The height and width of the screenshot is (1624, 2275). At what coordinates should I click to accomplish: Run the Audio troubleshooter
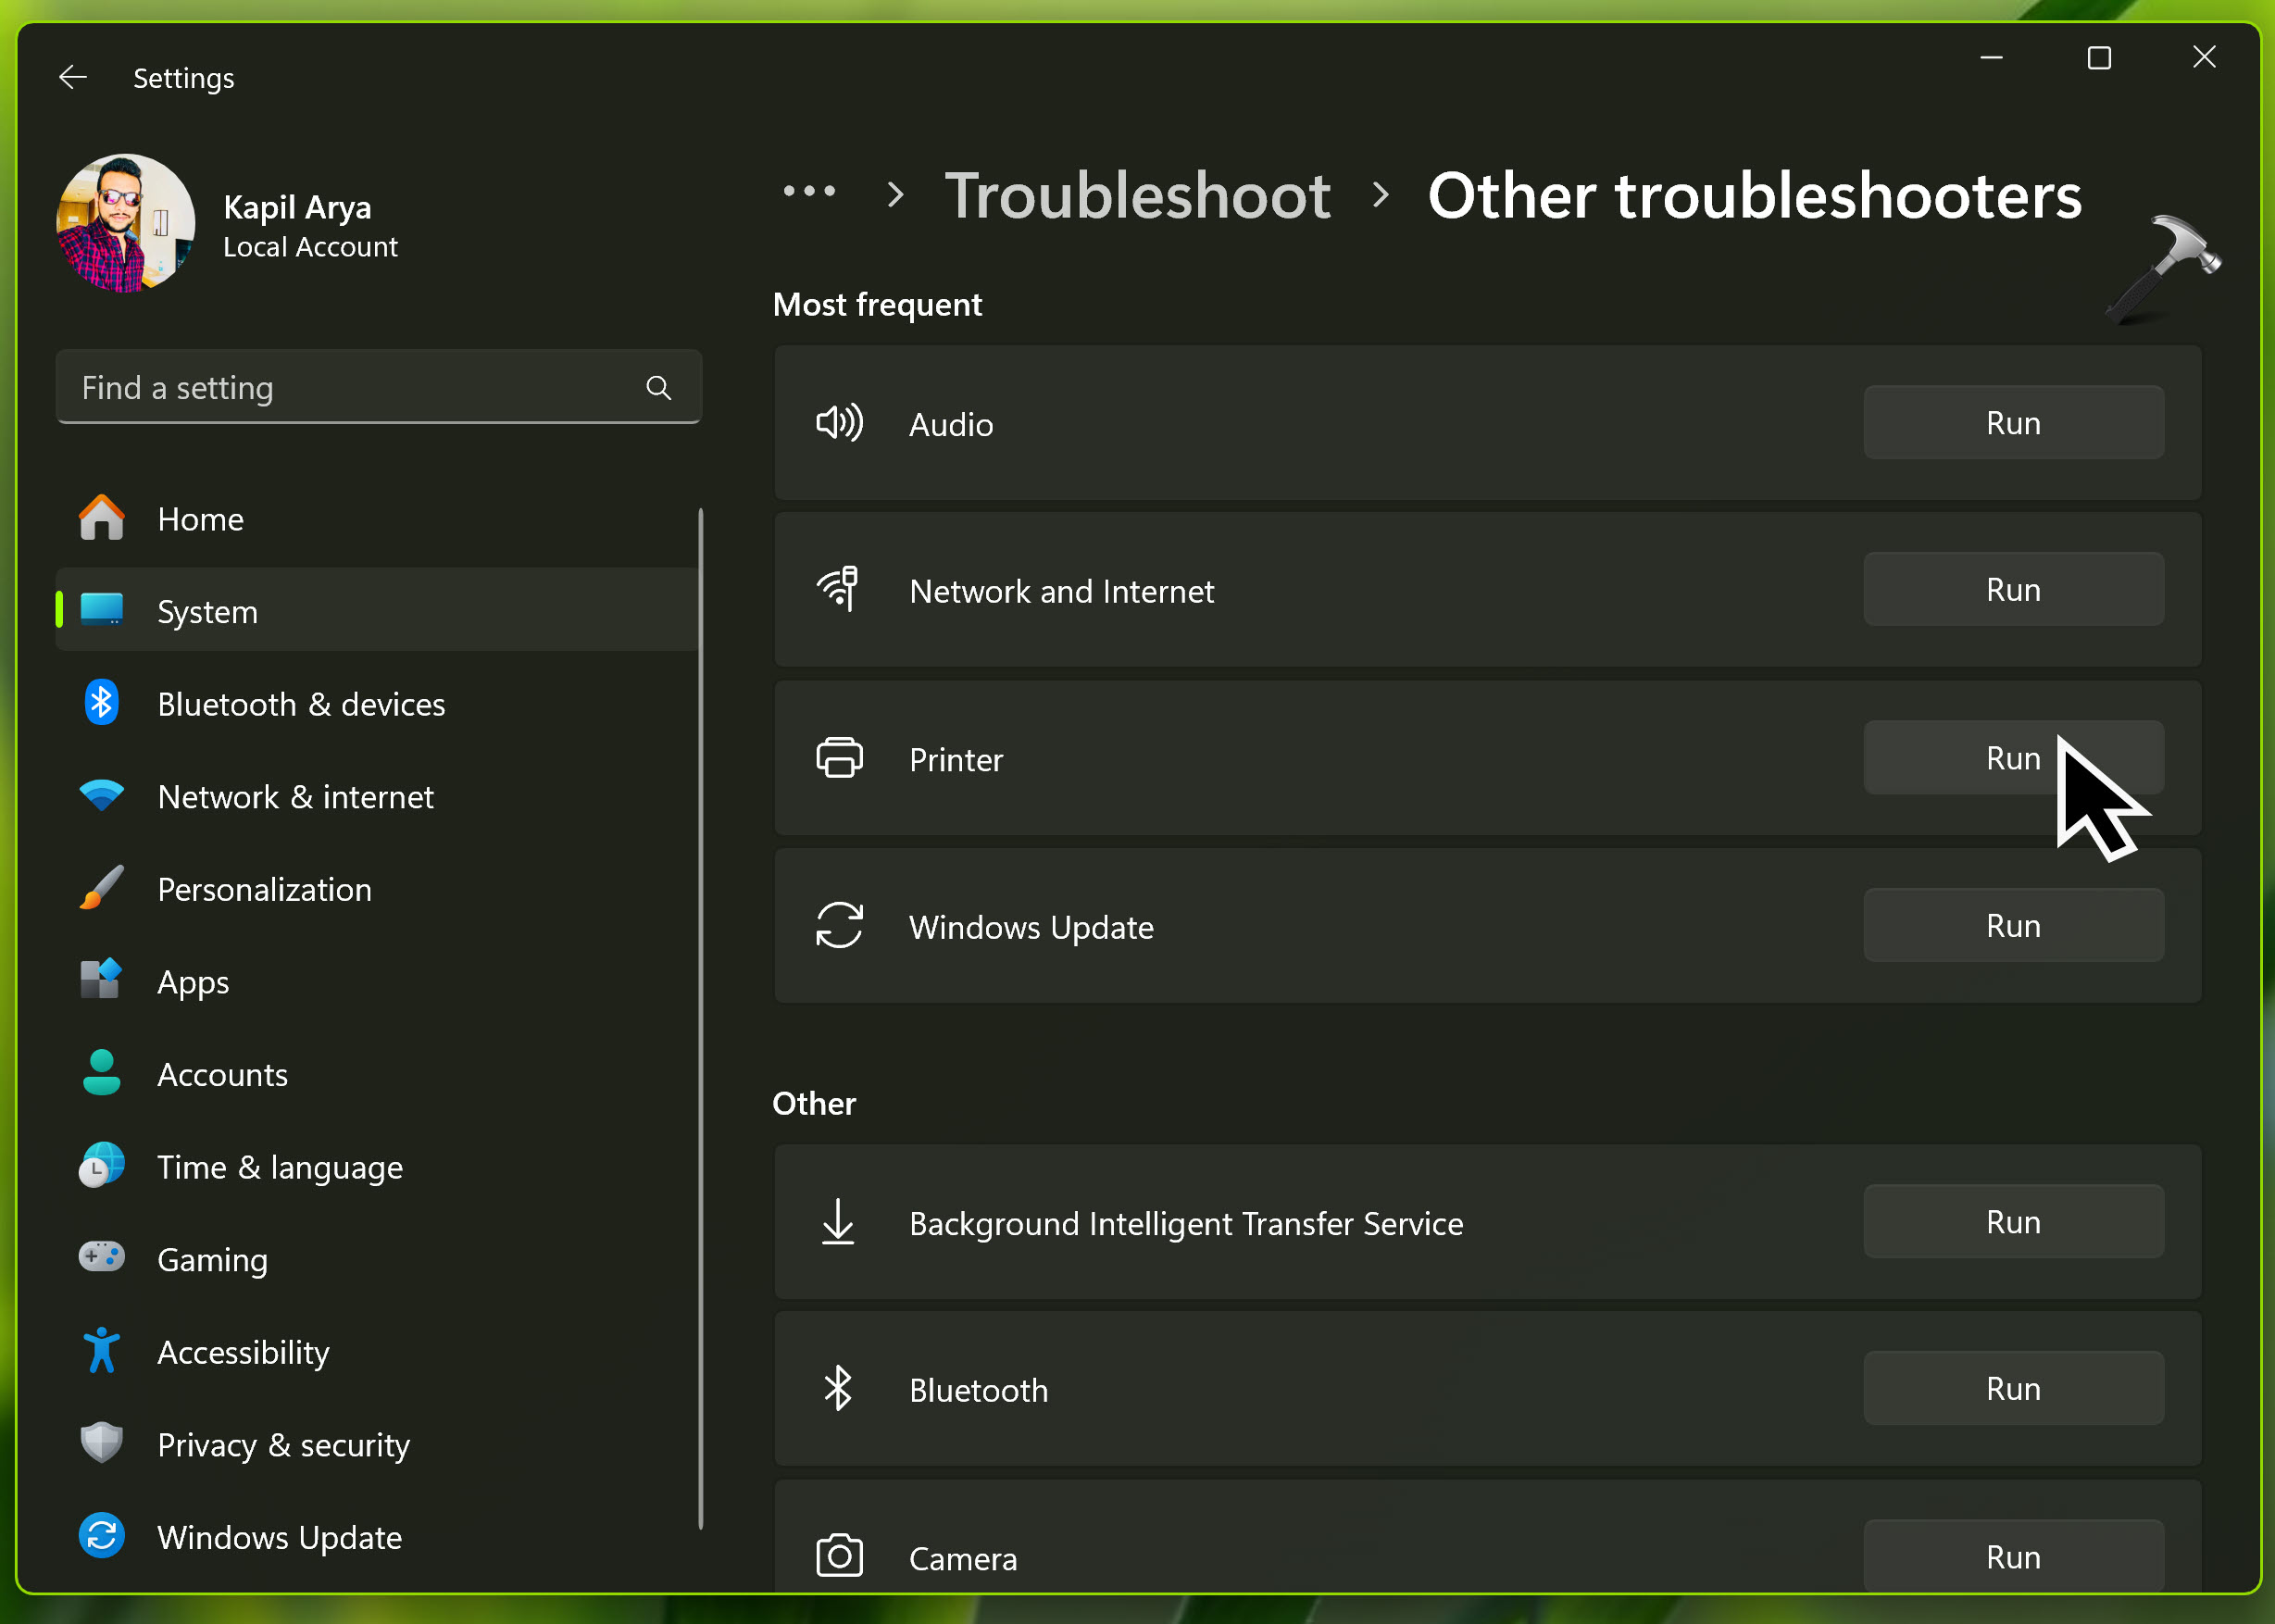click(2012, 423)
